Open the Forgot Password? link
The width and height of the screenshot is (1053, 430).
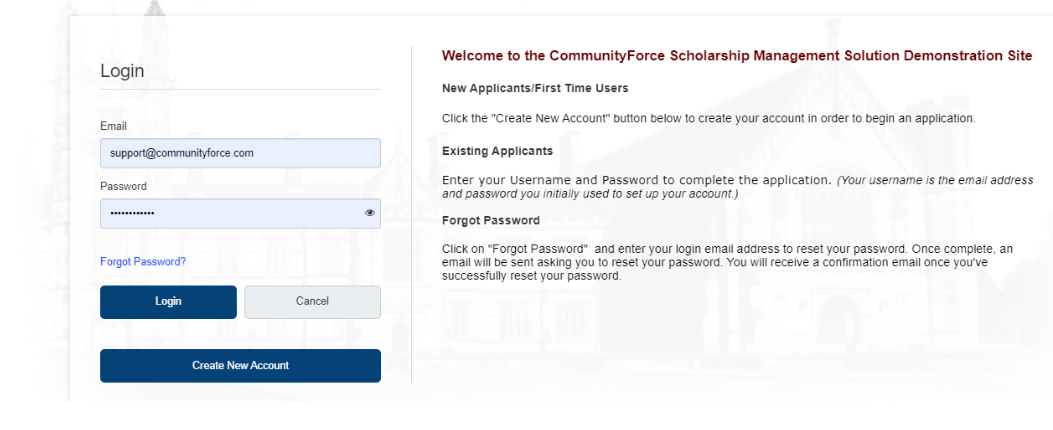[x=143, y=261]
